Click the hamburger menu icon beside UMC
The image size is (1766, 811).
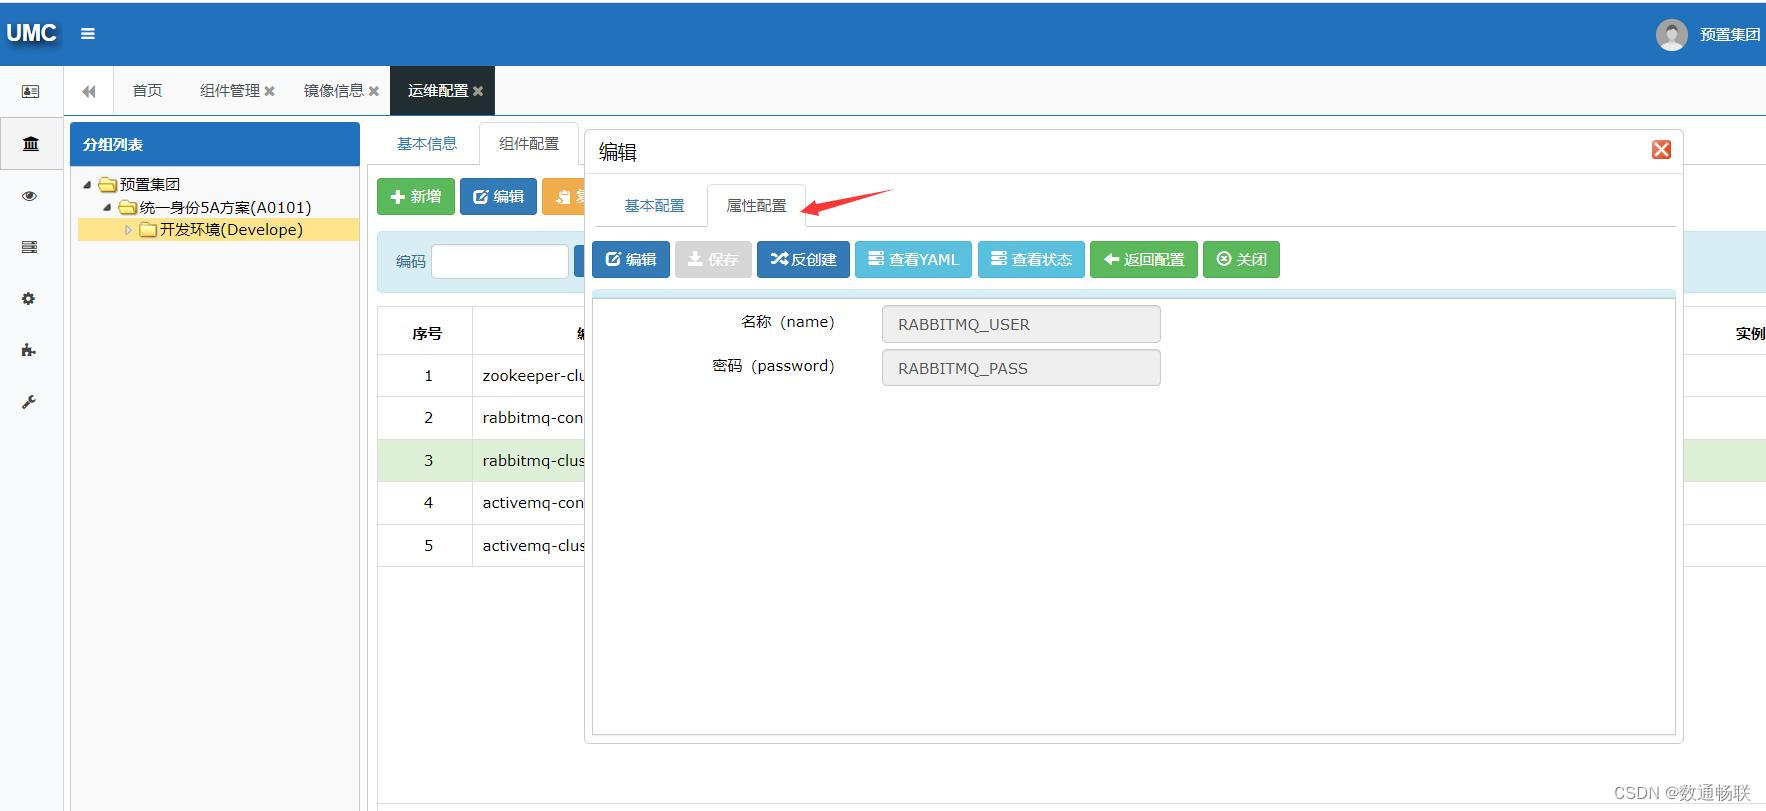coord(88,34)
